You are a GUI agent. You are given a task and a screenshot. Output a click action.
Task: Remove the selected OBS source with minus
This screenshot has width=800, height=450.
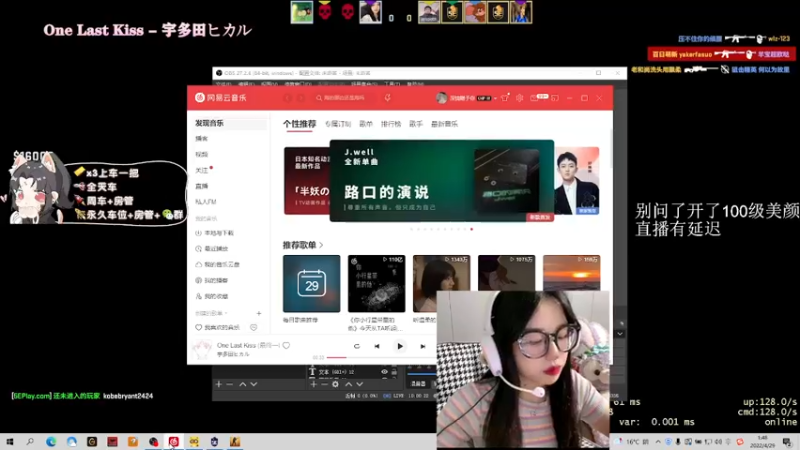click(324, 384)
